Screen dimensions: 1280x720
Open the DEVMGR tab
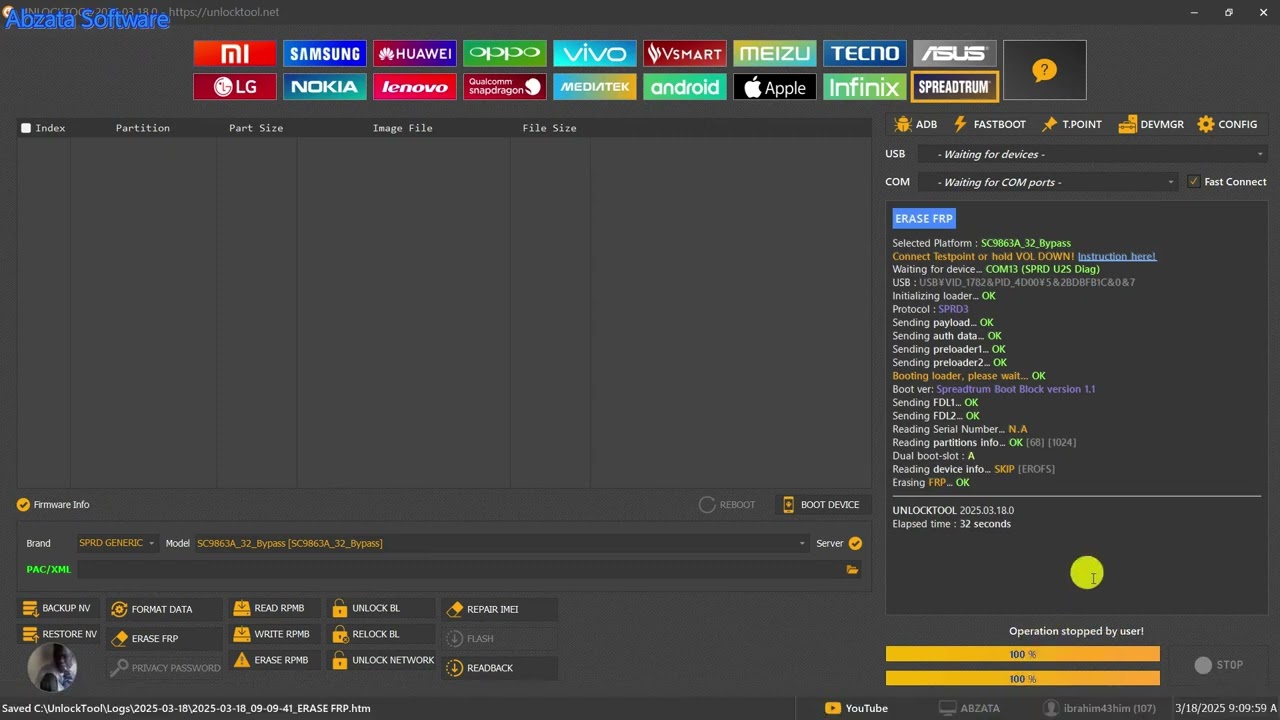[x=1151, y=124]
